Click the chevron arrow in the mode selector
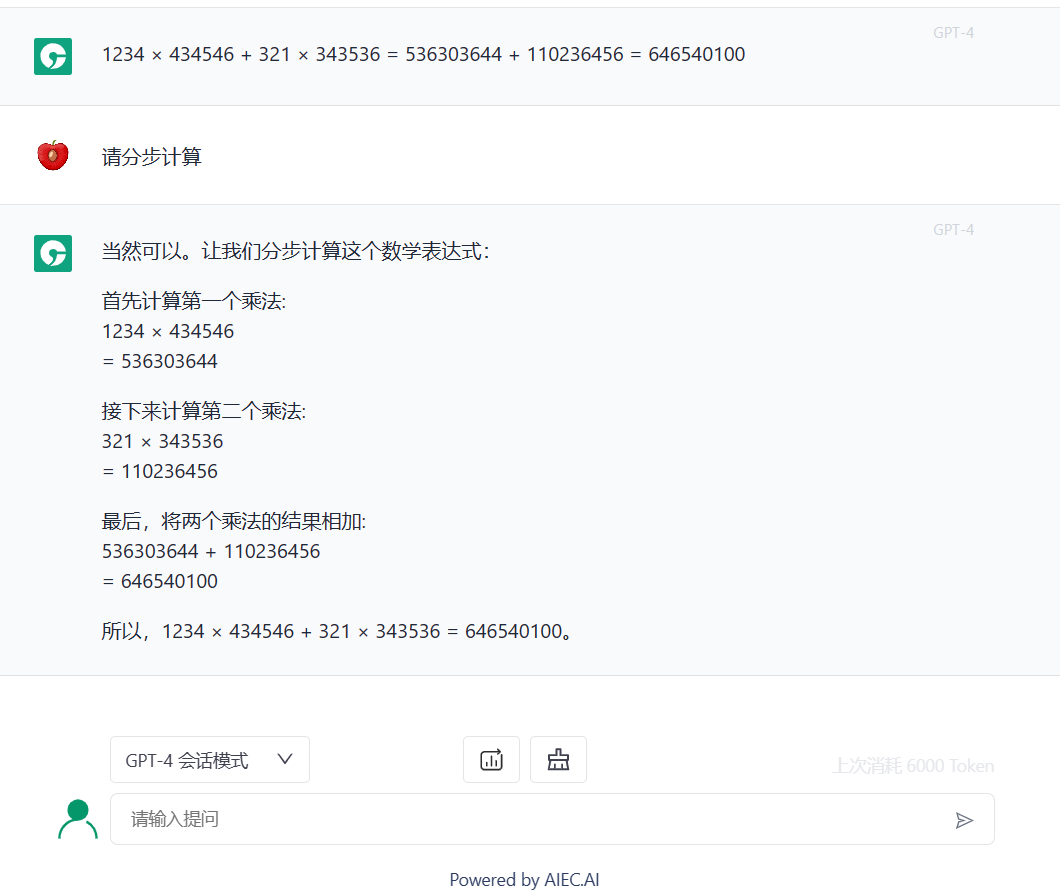Viewport: 1060px width, 891px height. pos(285,760)
